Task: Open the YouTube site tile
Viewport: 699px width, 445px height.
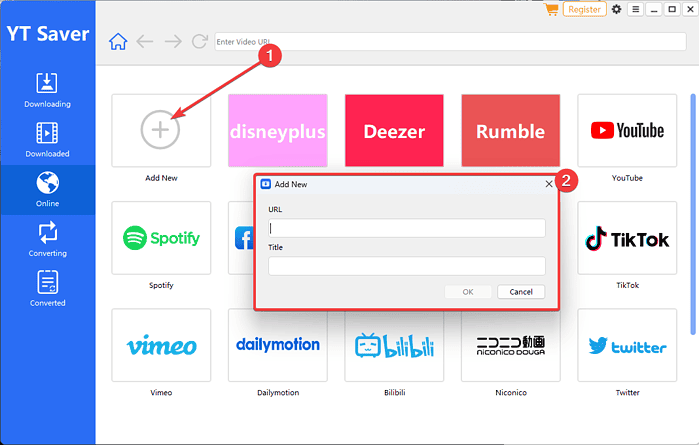Action: 627,130
